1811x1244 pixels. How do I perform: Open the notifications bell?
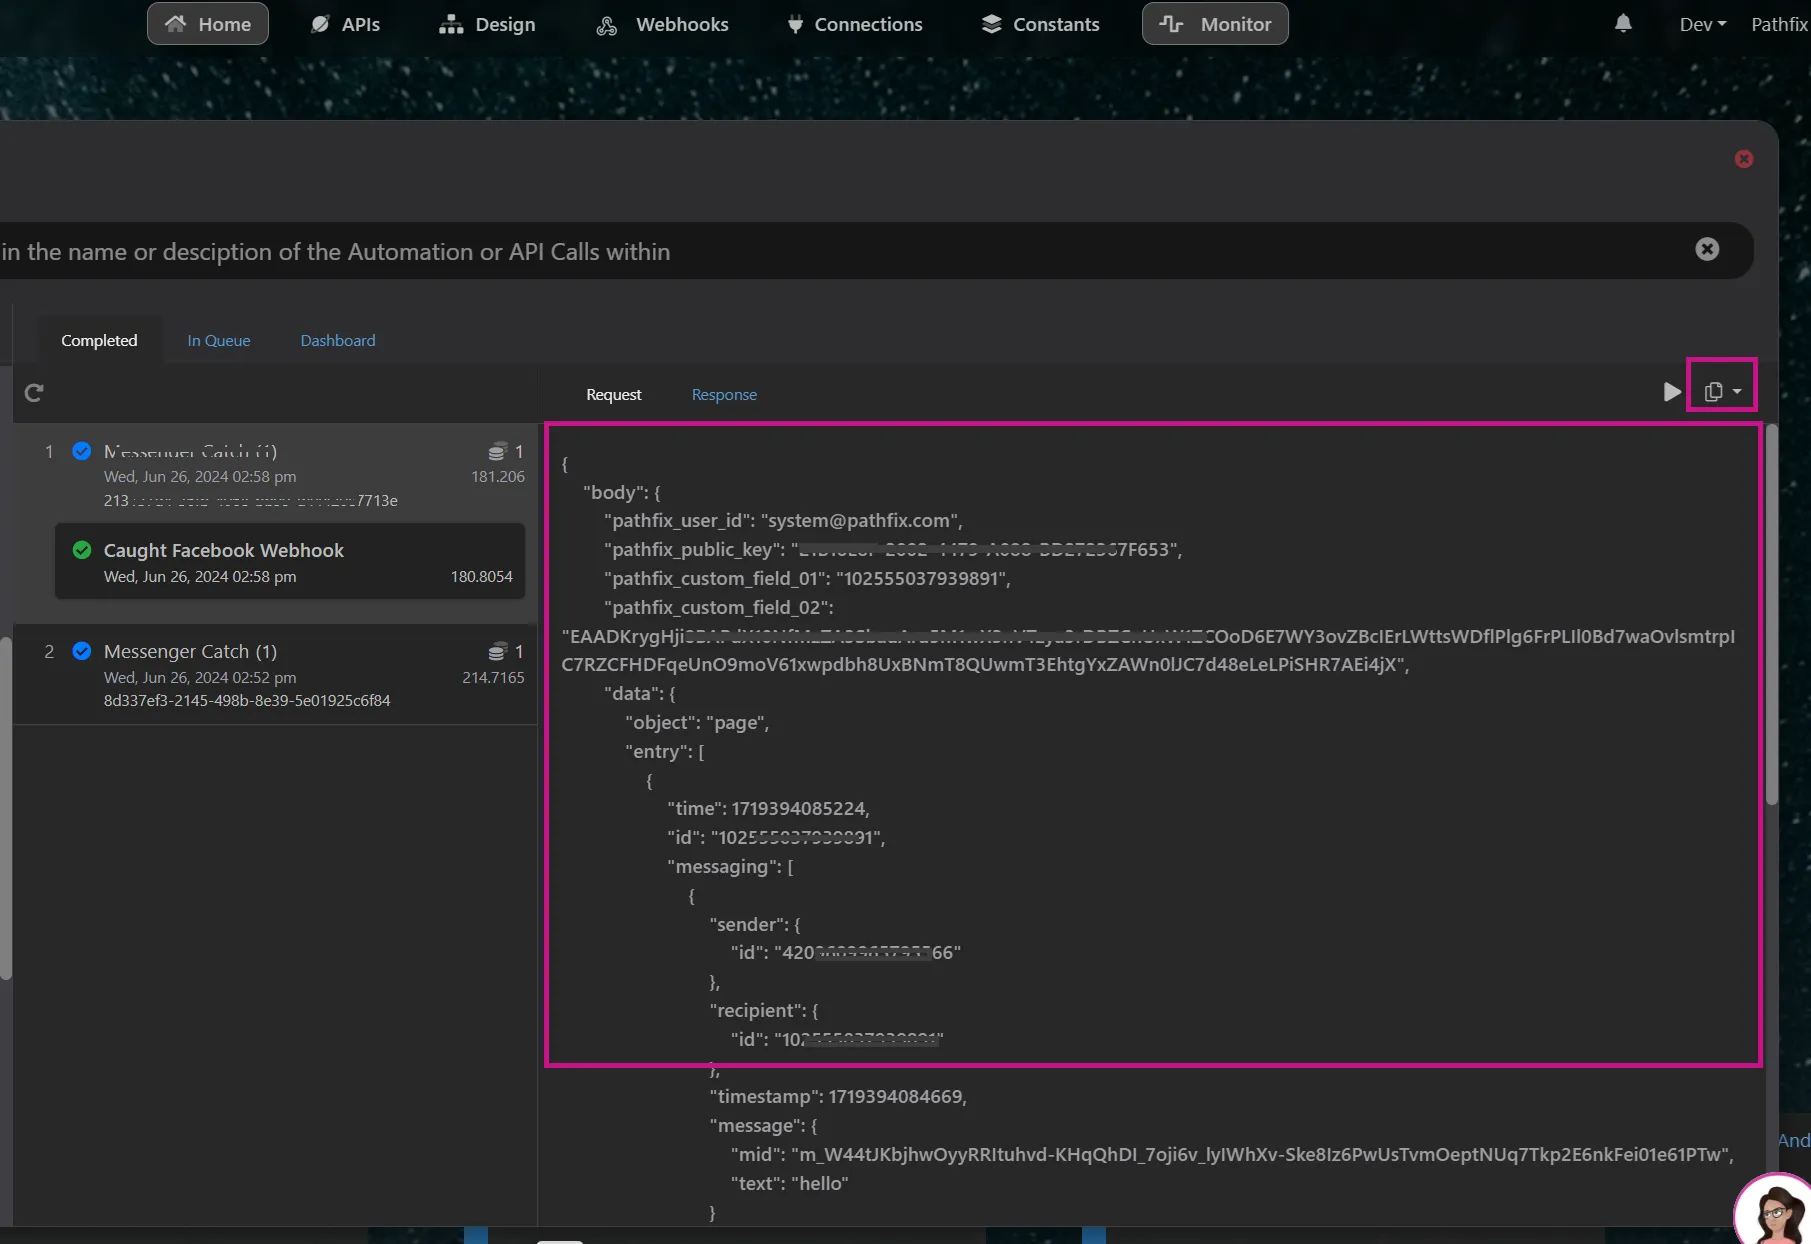coord(1623,23)
